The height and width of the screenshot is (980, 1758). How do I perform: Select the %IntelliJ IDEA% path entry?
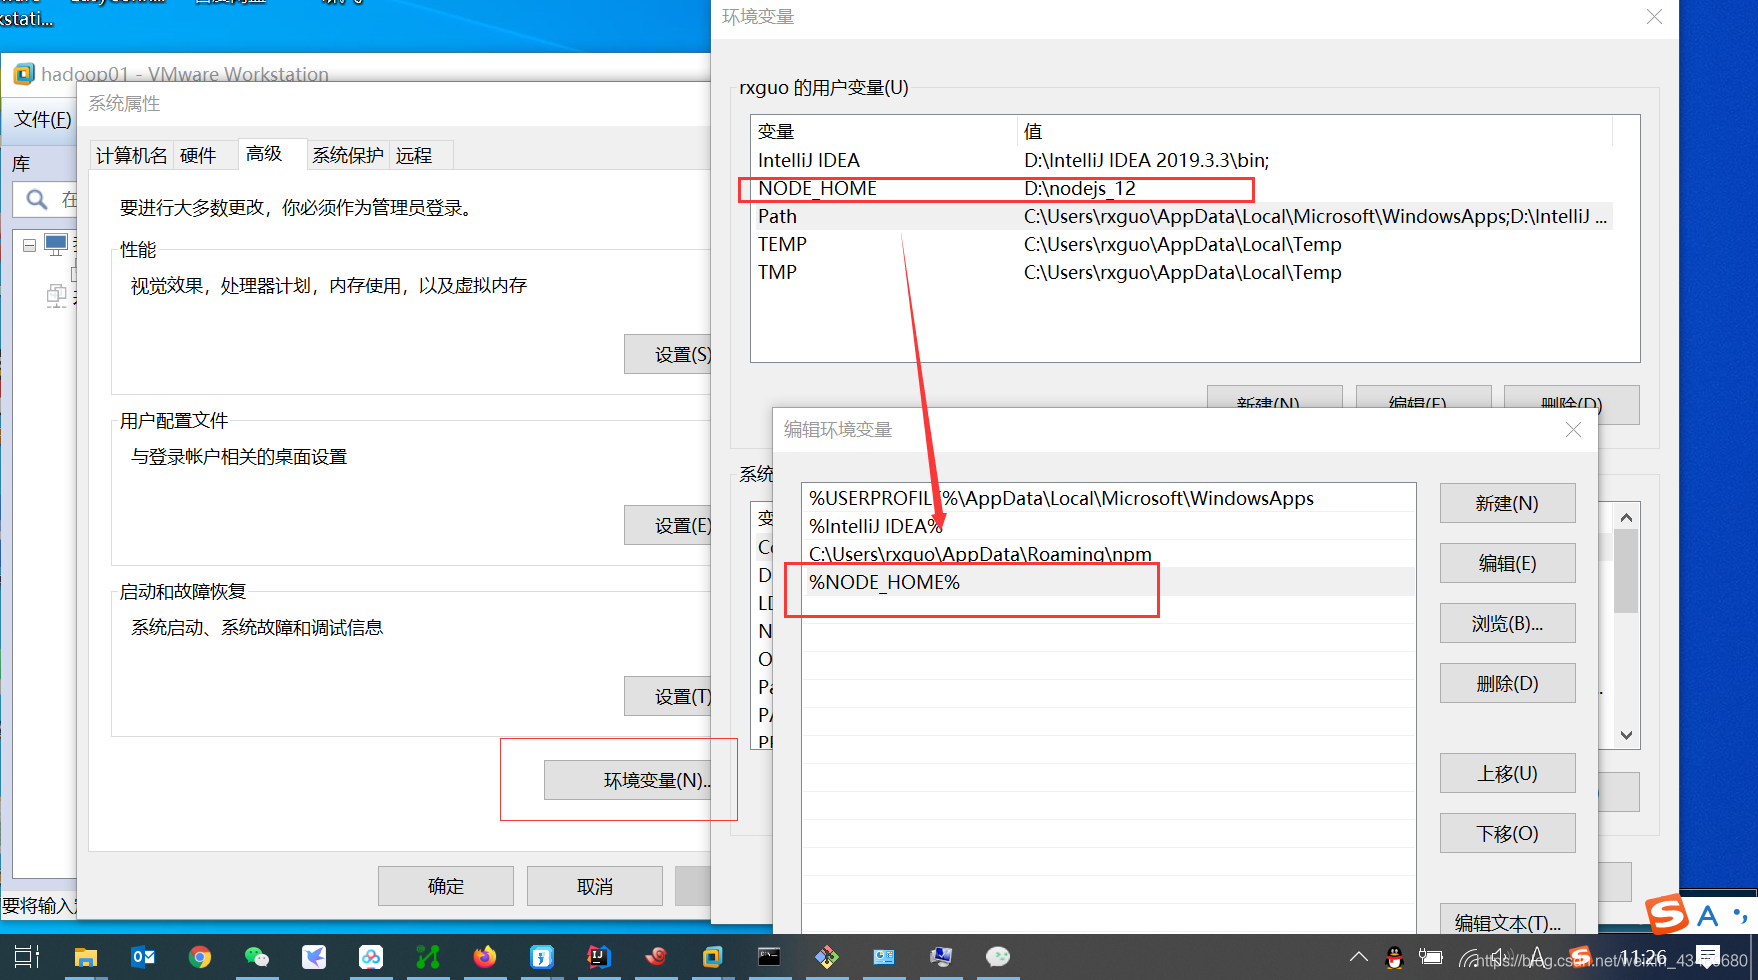[1109, 526]
